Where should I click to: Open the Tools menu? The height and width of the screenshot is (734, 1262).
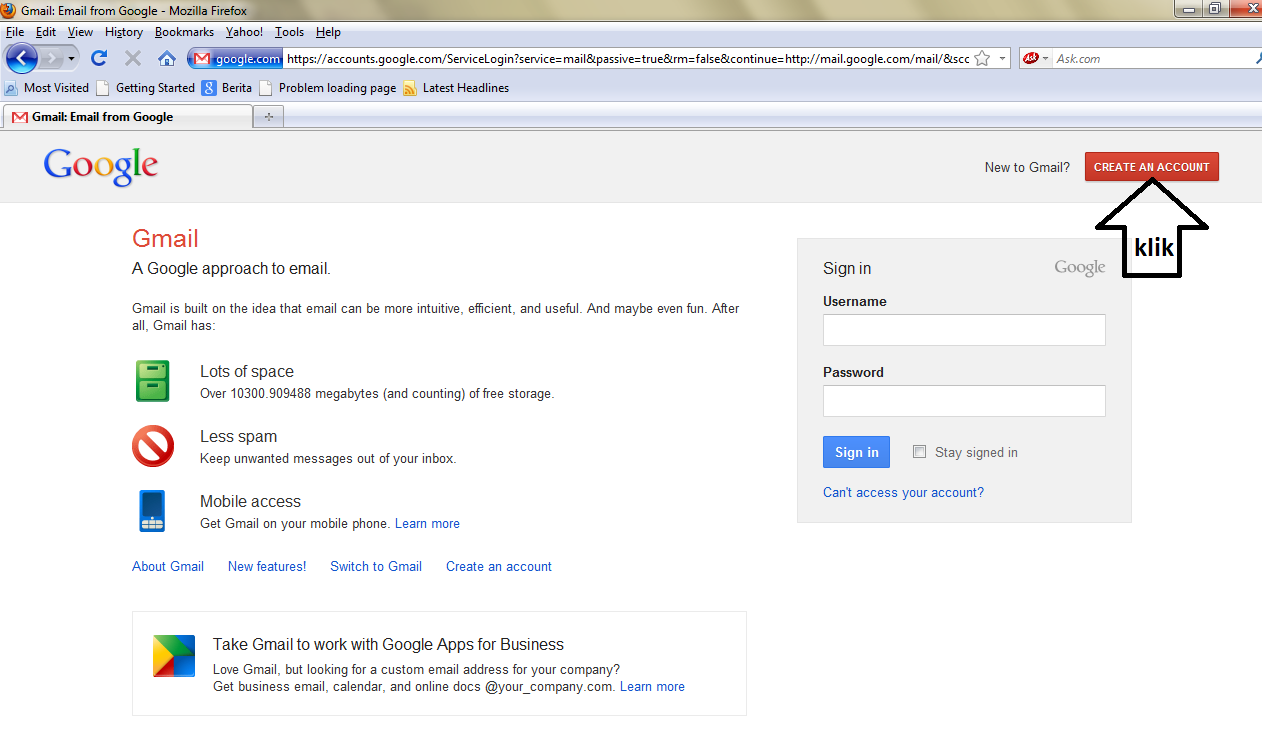pyautogui.click(x=289, y=32)
